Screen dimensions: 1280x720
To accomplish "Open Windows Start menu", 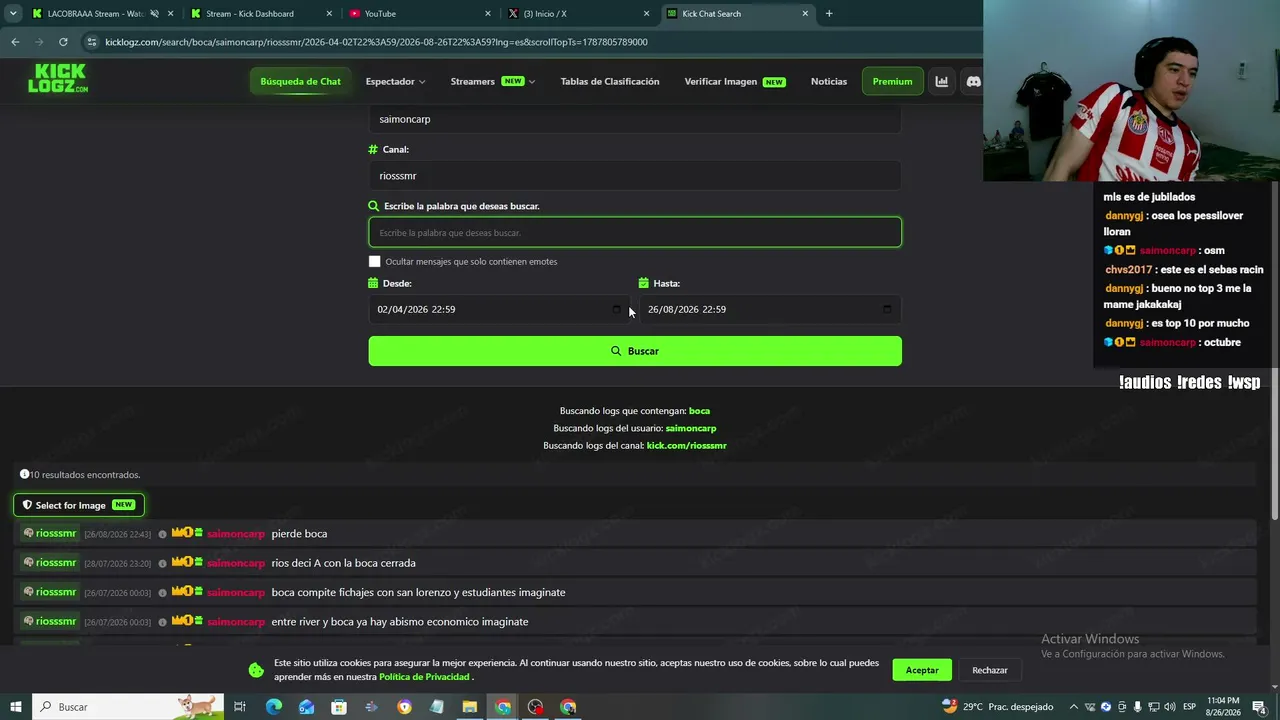I will [x=15, y=707].
